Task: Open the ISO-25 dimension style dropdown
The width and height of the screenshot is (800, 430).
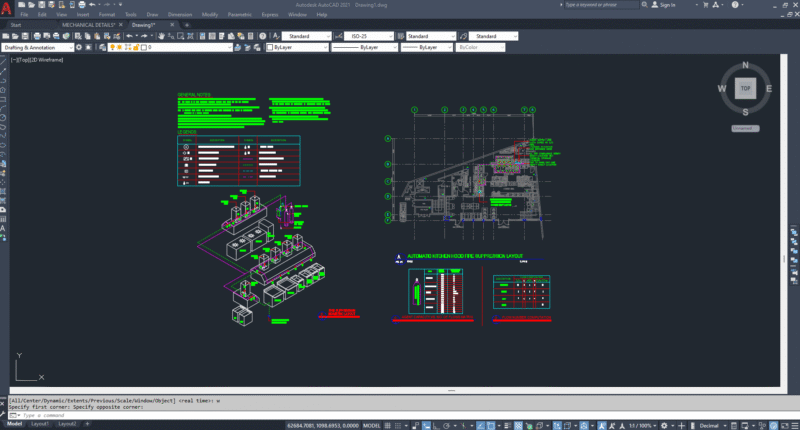Action: (x=369, y=36)
